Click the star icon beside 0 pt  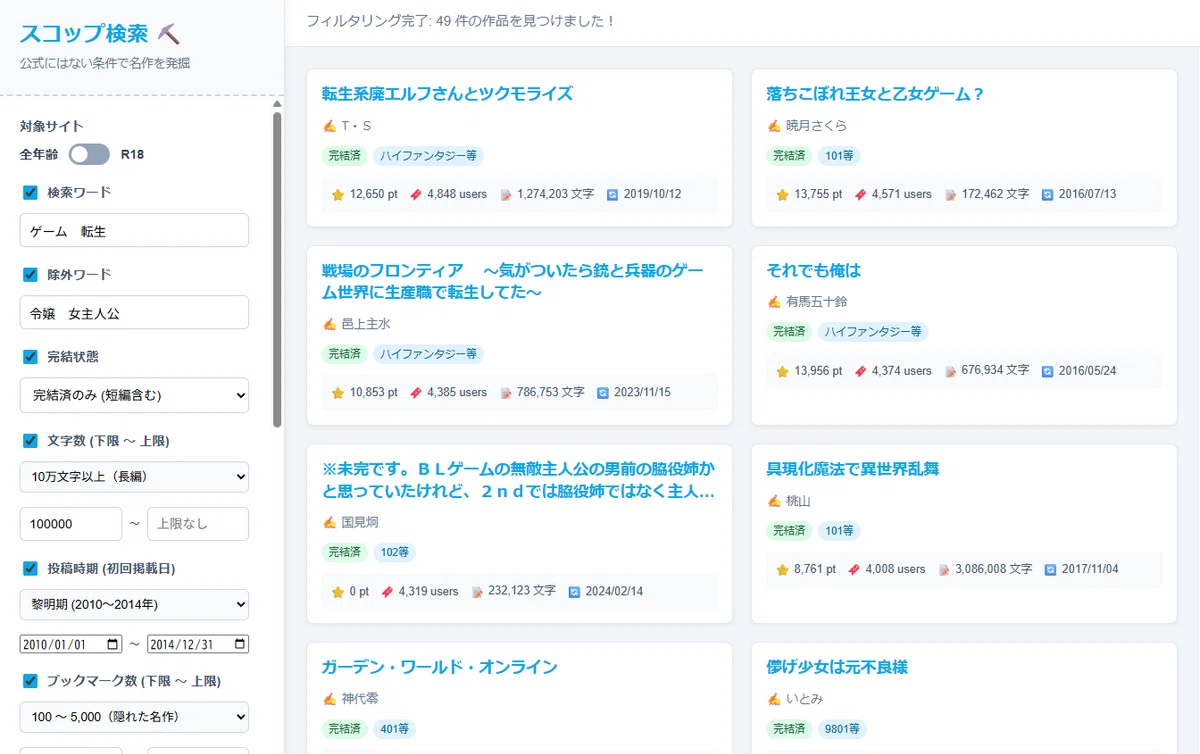[338, 591]
